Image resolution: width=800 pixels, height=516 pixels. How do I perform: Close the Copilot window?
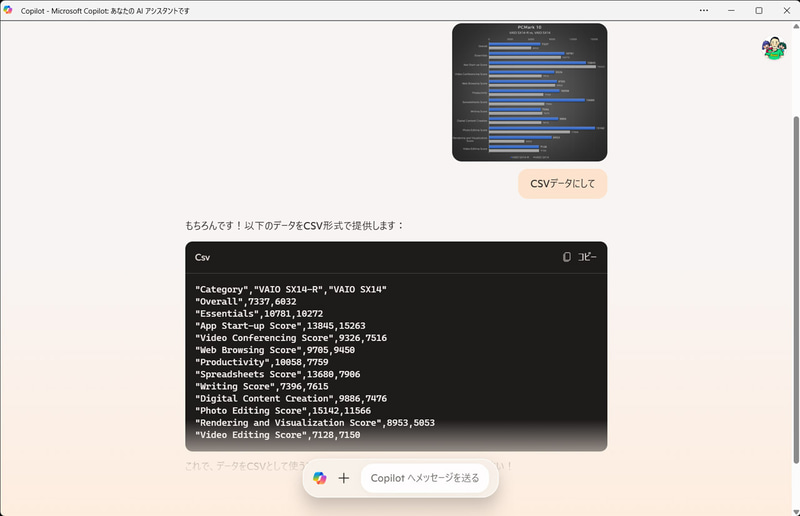786,10
